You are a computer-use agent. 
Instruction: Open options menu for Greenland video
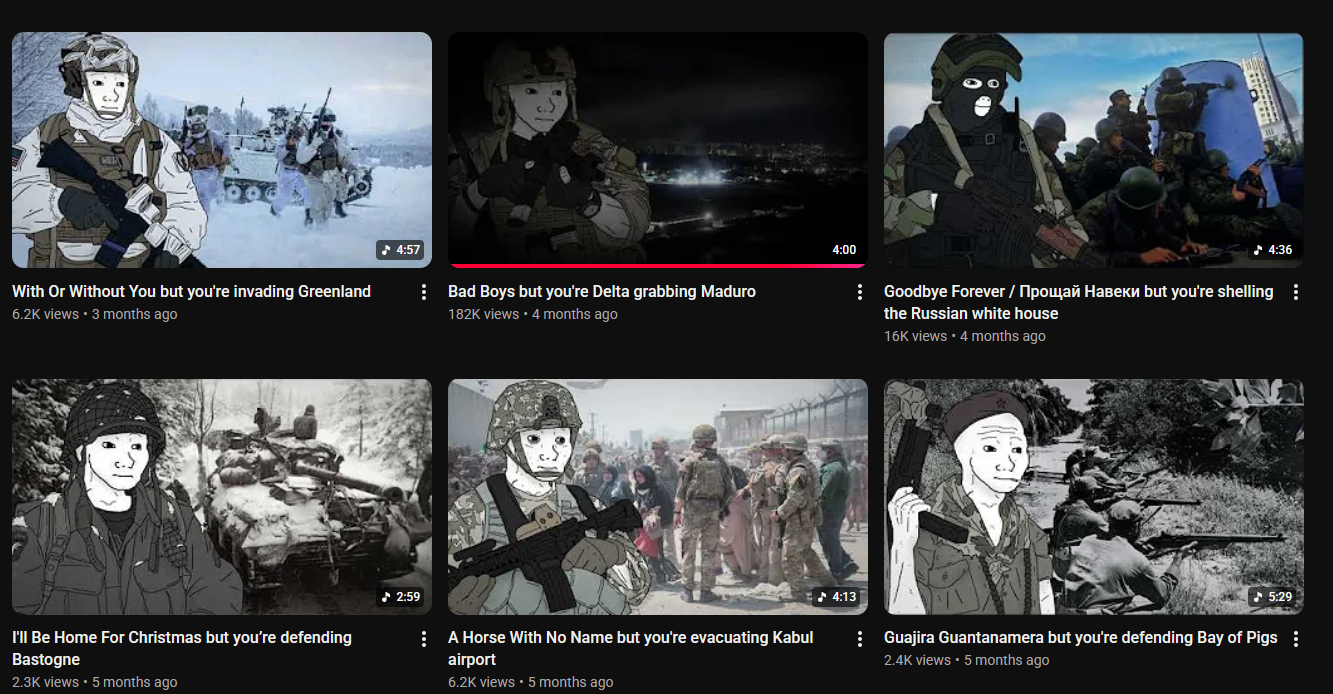423,292
